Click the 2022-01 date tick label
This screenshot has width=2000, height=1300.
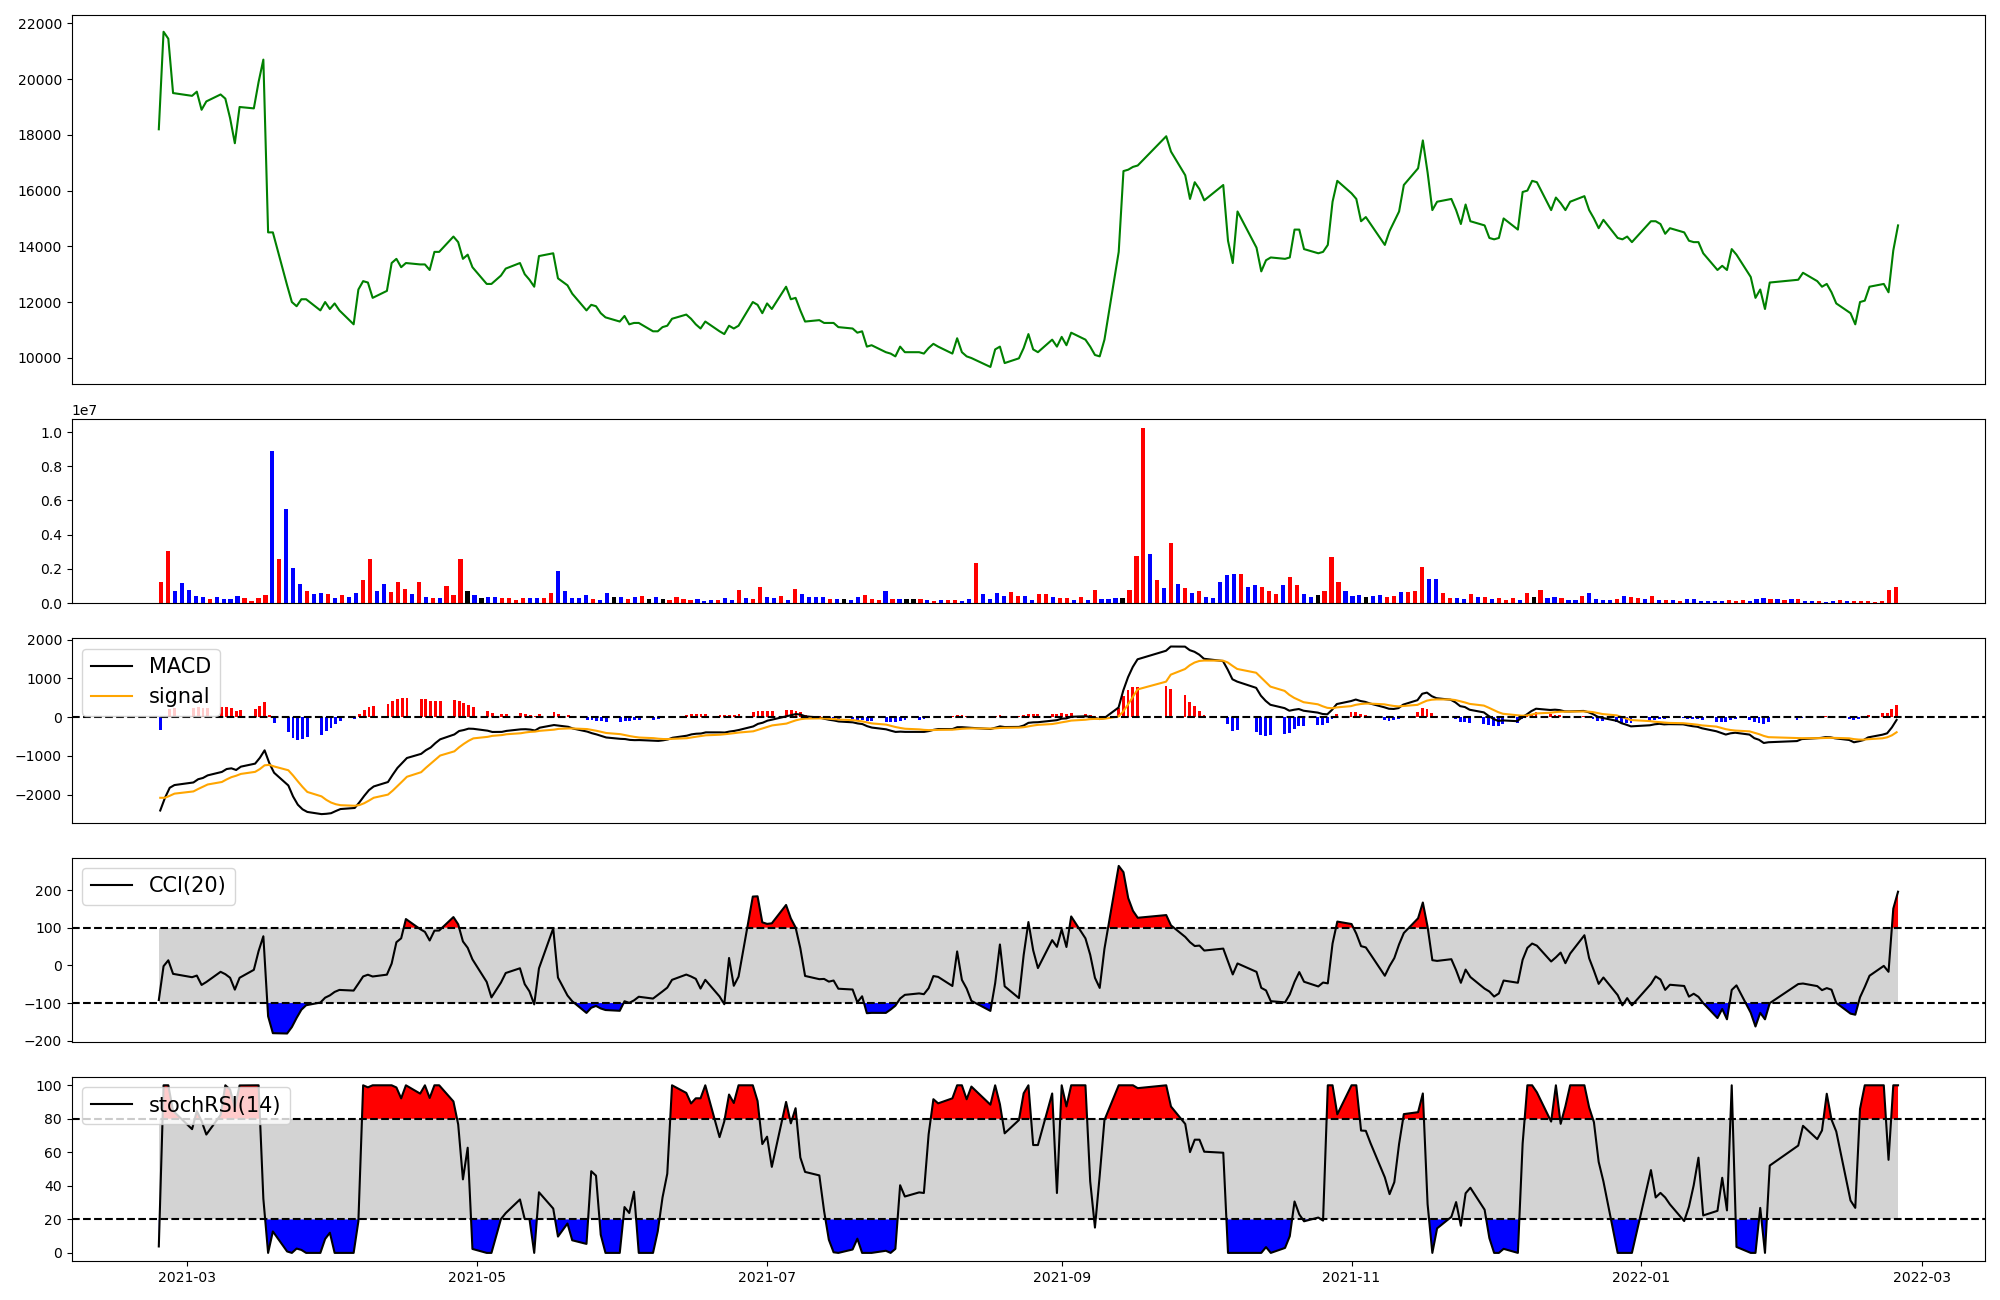[x=1641, y=1277]
